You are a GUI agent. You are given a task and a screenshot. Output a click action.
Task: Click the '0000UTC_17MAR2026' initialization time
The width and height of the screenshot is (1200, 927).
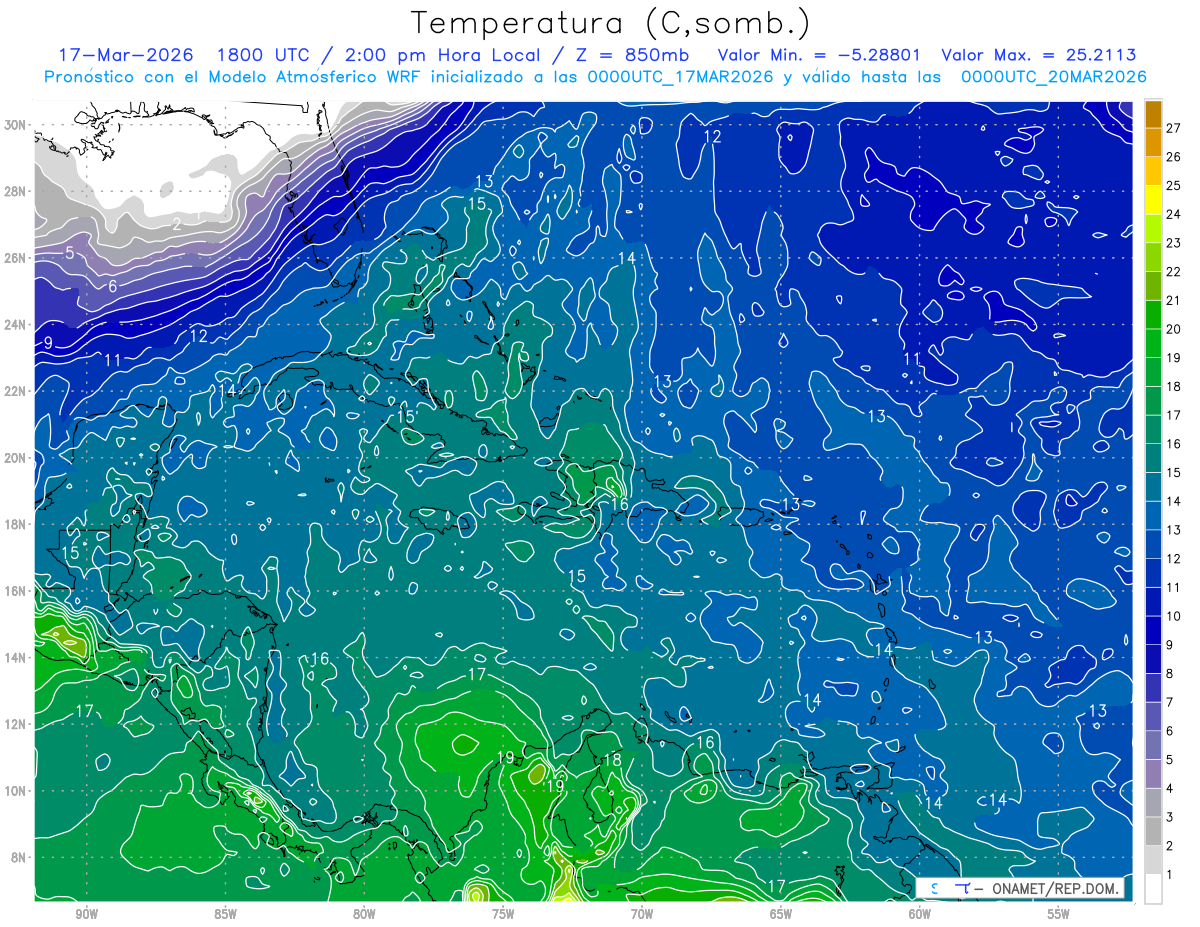(680, 77)
